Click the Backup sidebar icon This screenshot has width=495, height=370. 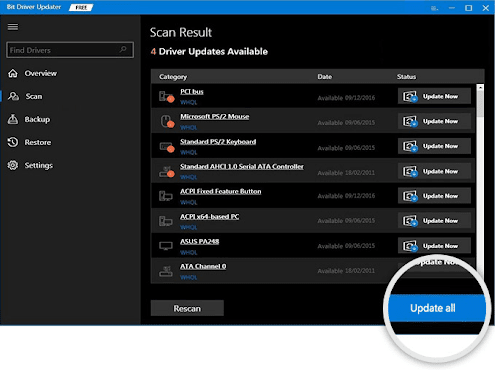pos(13,119)
